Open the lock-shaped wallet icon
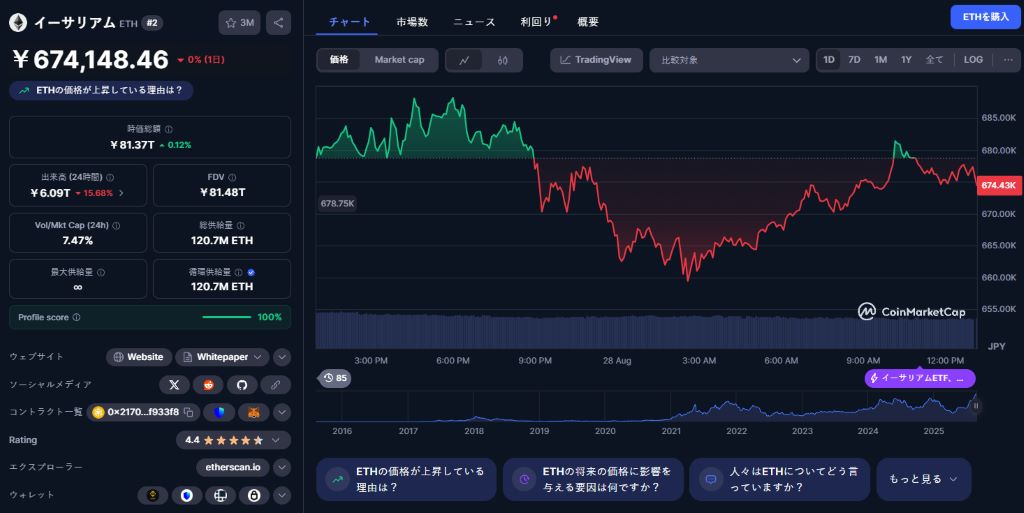 [x=254, y=495]
